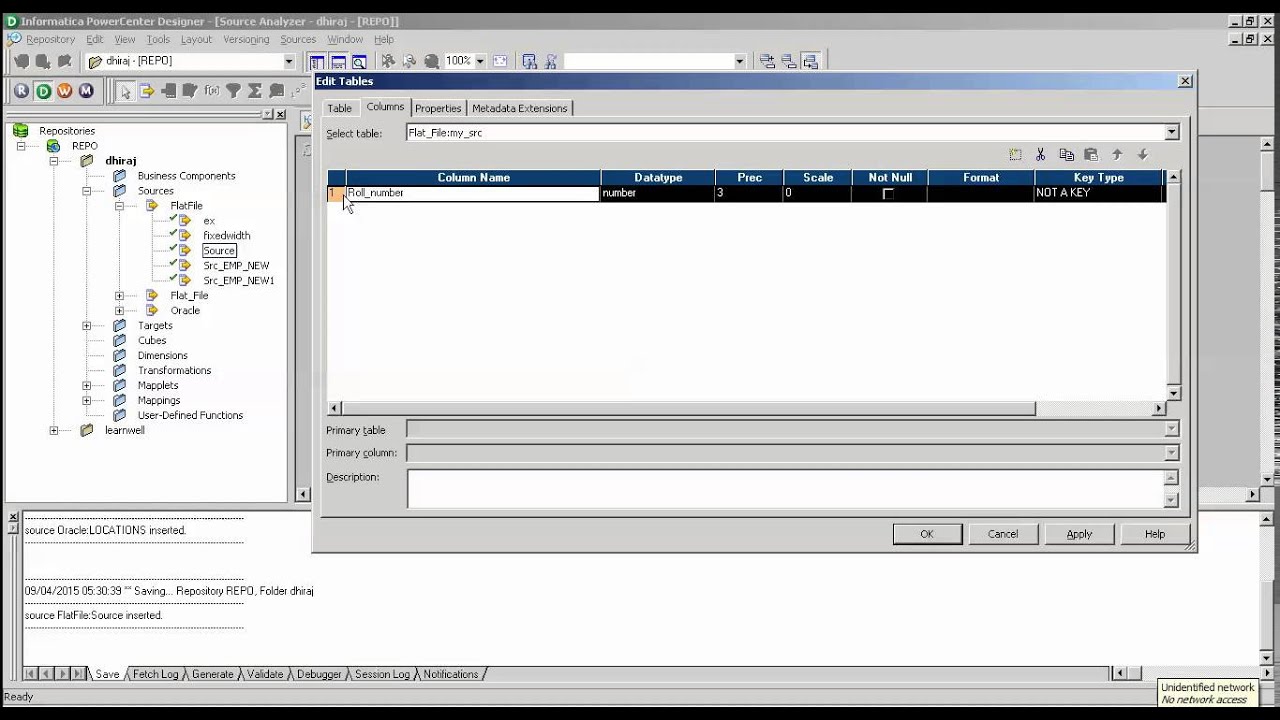1280x720 pixels.
Task: Expand the Mapplets folder node
Action: pyautogui.click(x=87, y=386)
